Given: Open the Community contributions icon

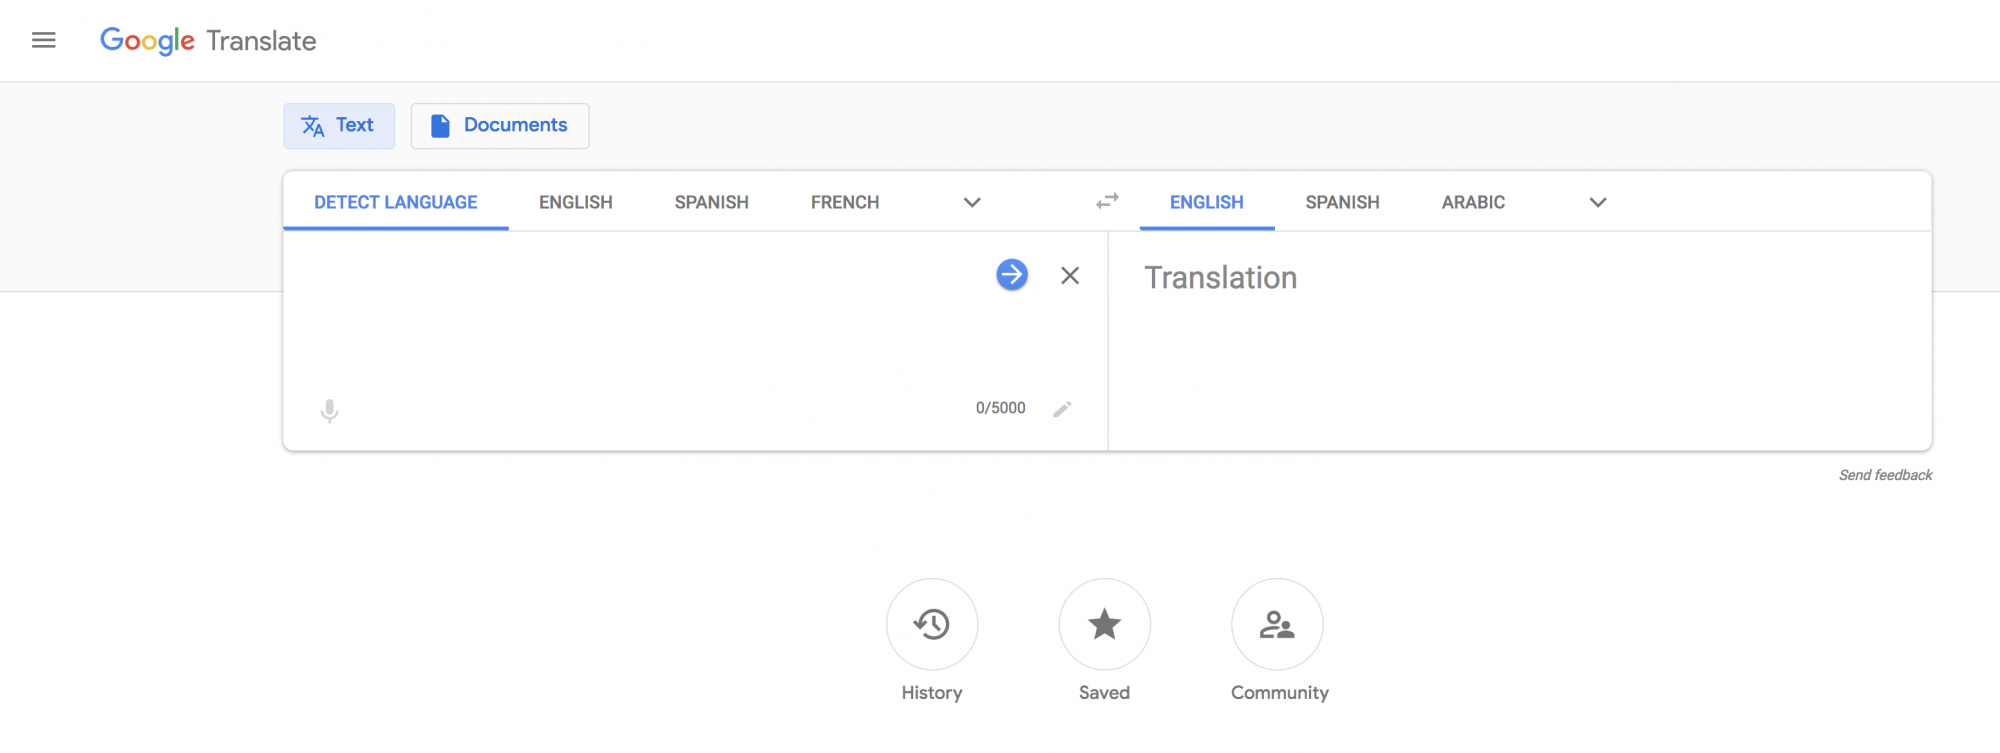Looking at the screenshot, I should pos(1277,624).
